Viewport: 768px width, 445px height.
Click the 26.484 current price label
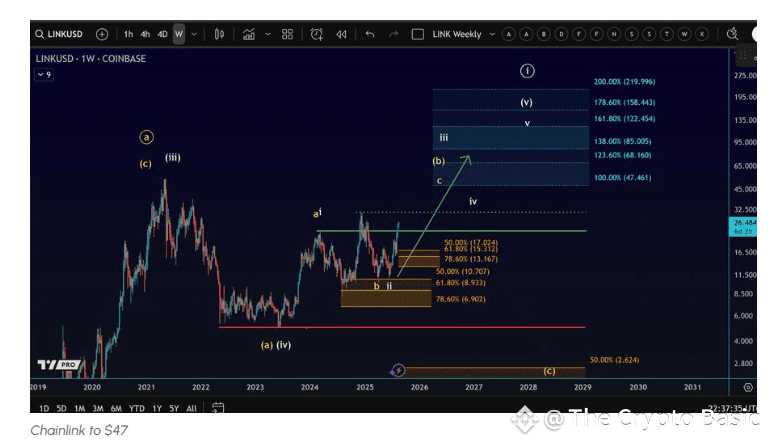coord(744,227)
